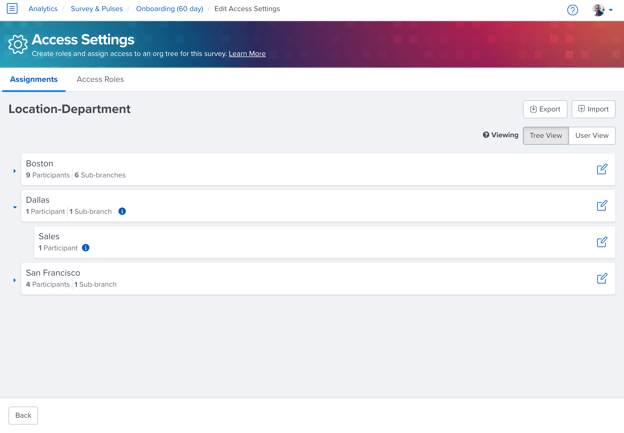Screen dimensions: 624x433
Task: Switch to User View mode
Action: point(592,136)
